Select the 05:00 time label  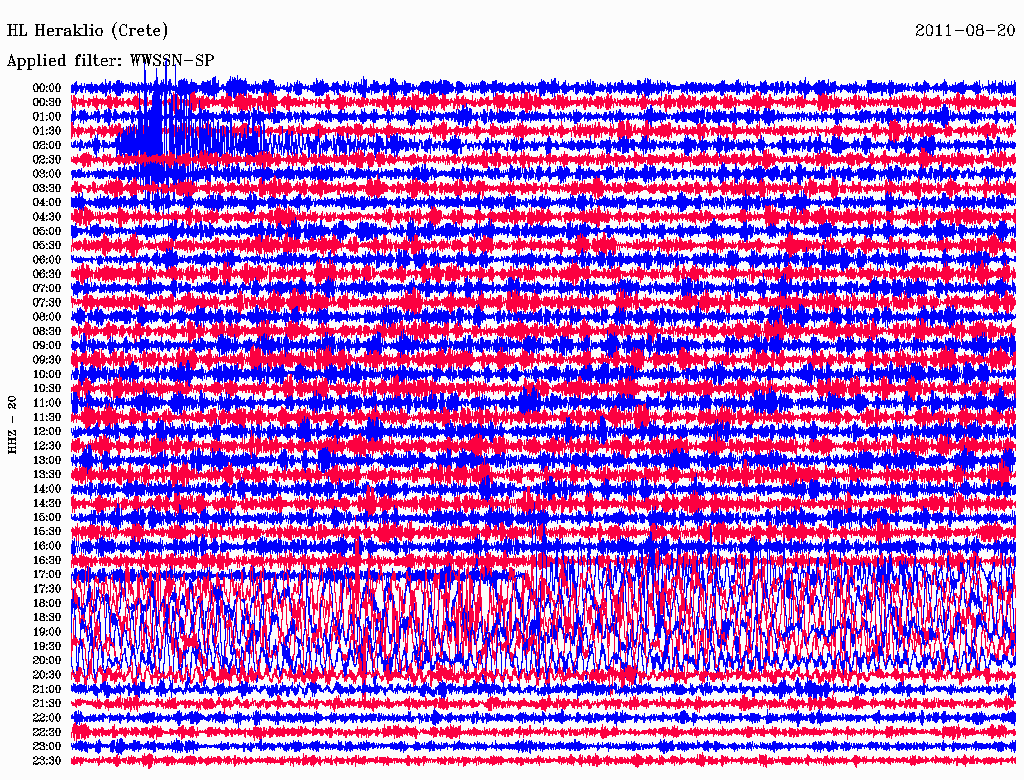point(47,231)
